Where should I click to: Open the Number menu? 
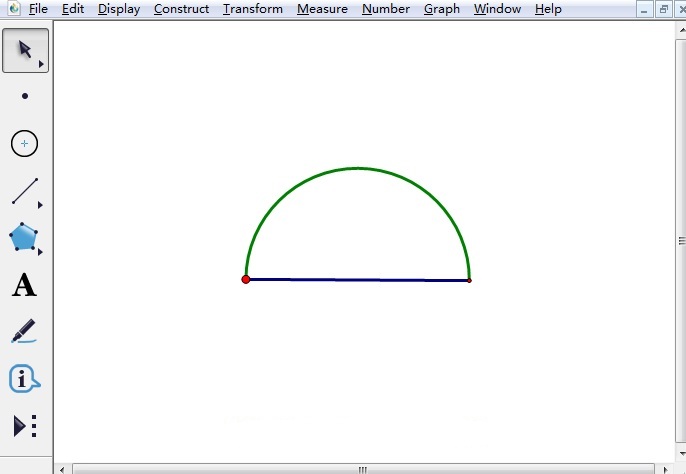386,9
